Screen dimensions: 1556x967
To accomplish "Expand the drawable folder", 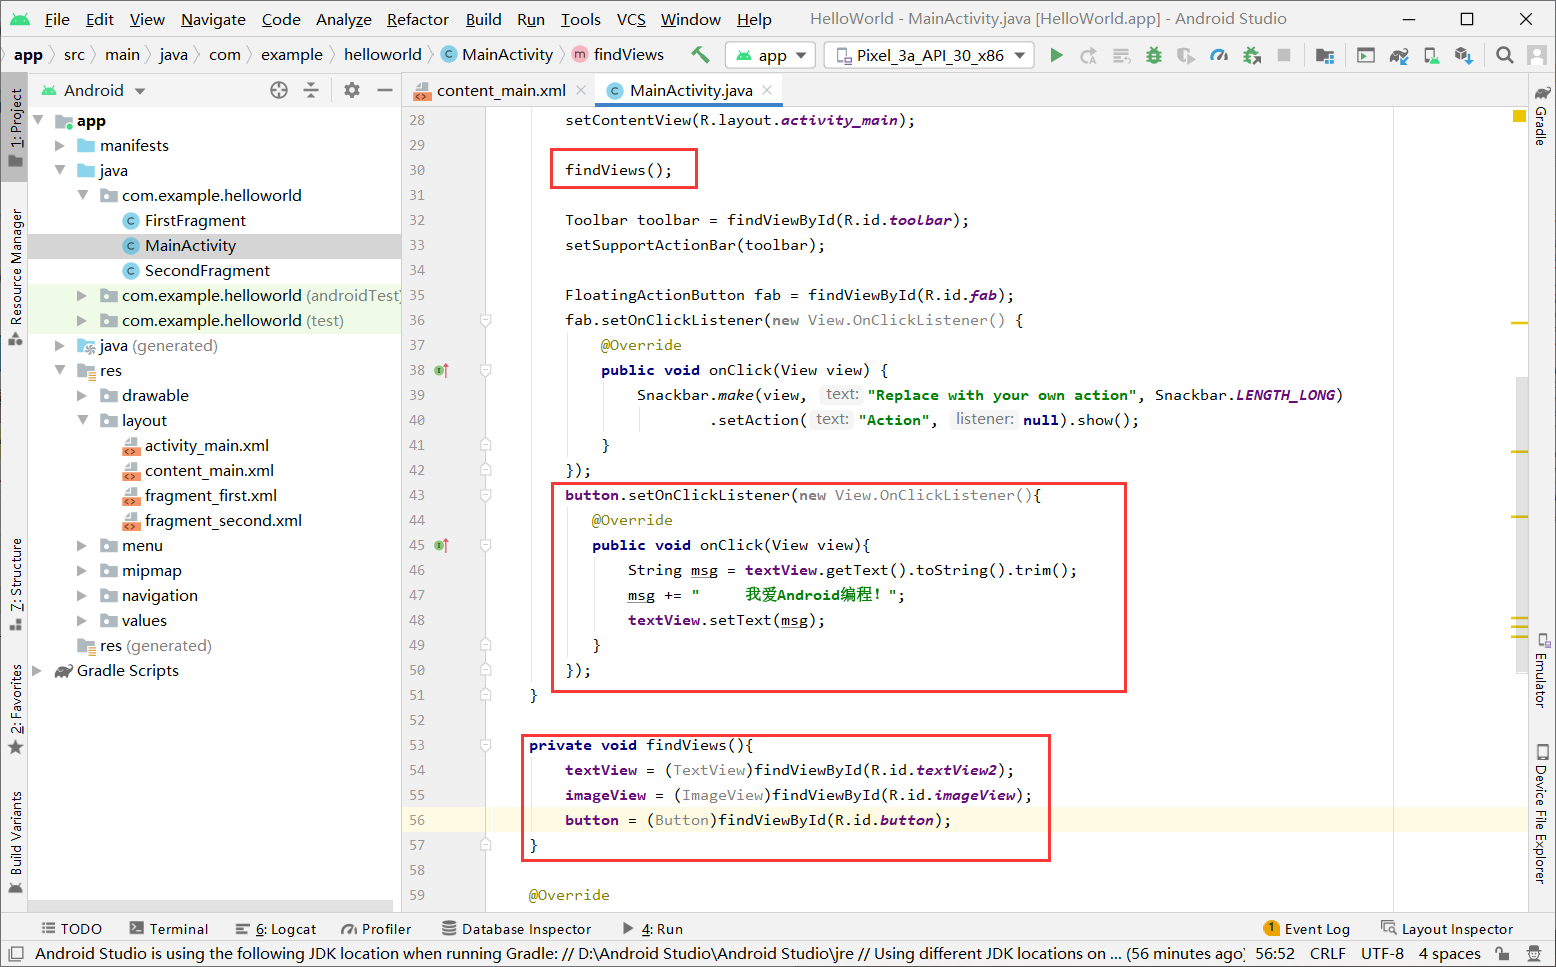I will tap(83, 396).
